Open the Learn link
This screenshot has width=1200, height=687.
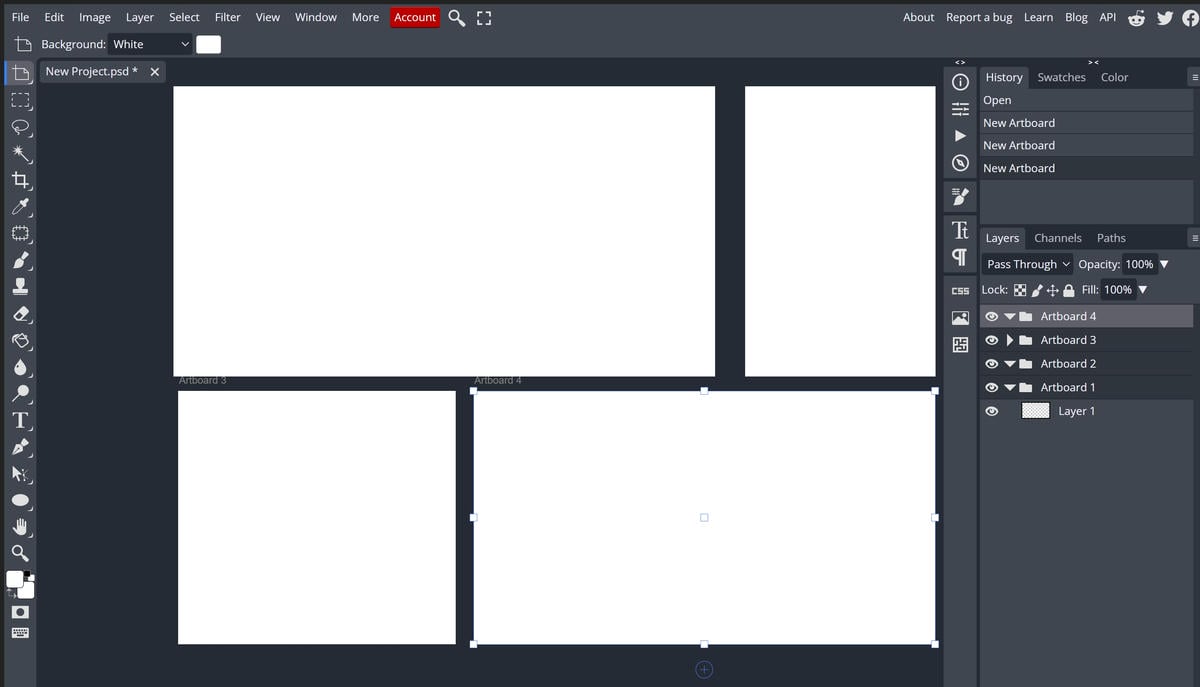click(1038, 17)
